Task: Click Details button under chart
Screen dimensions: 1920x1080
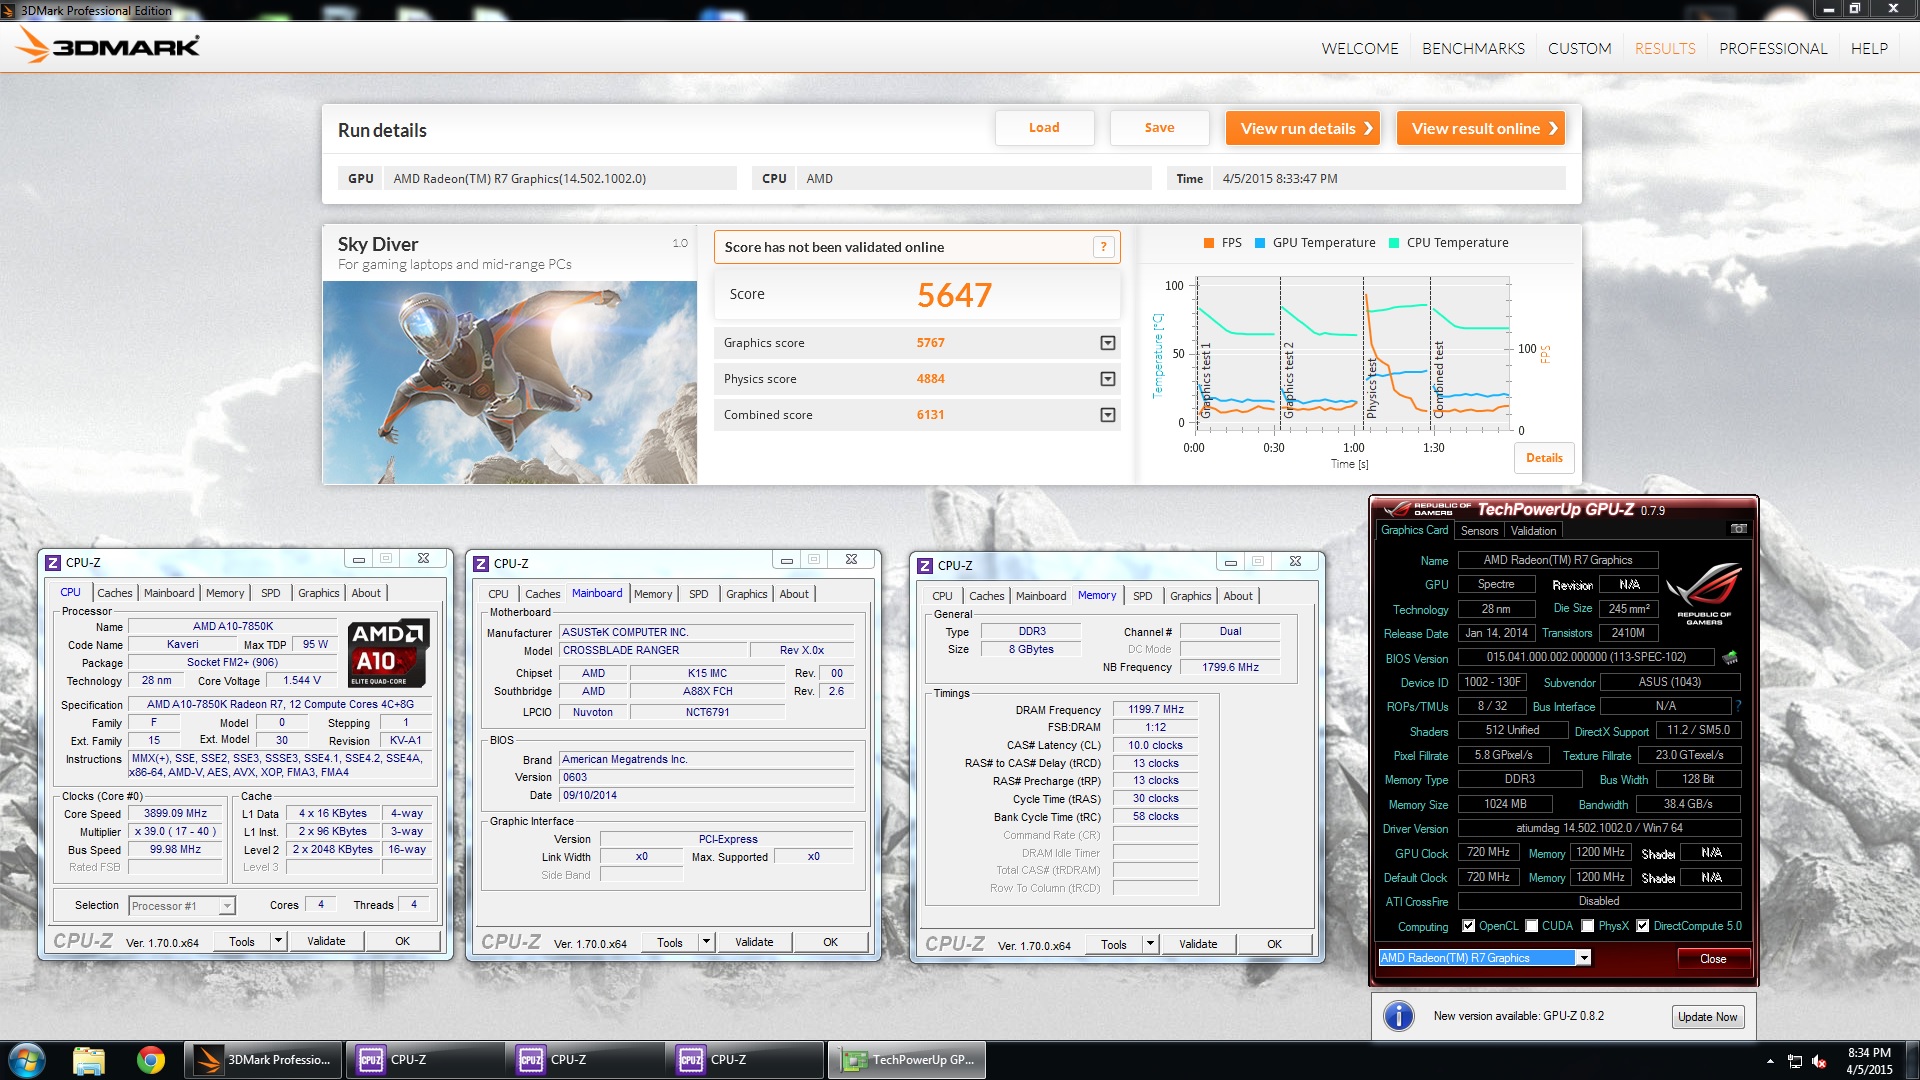Action: coord(1544,458)
